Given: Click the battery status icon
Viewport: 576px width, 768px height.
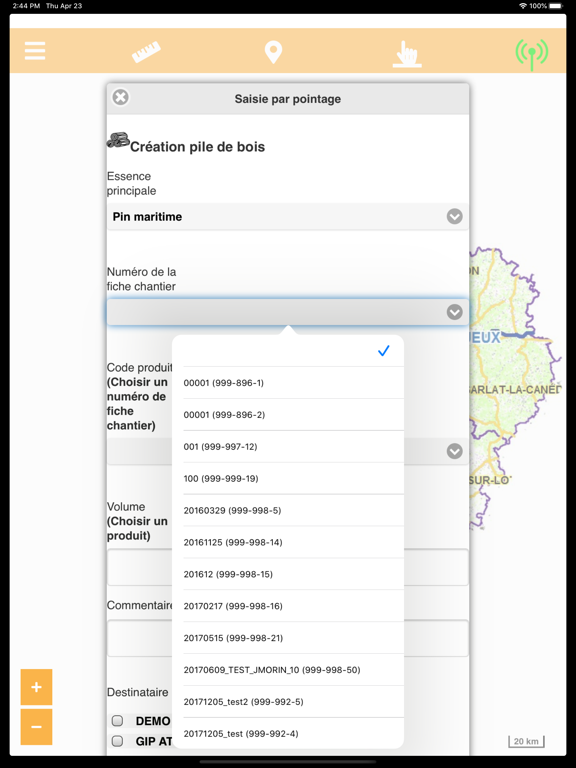Looking at the screenshot, I should tap(556, 6).
